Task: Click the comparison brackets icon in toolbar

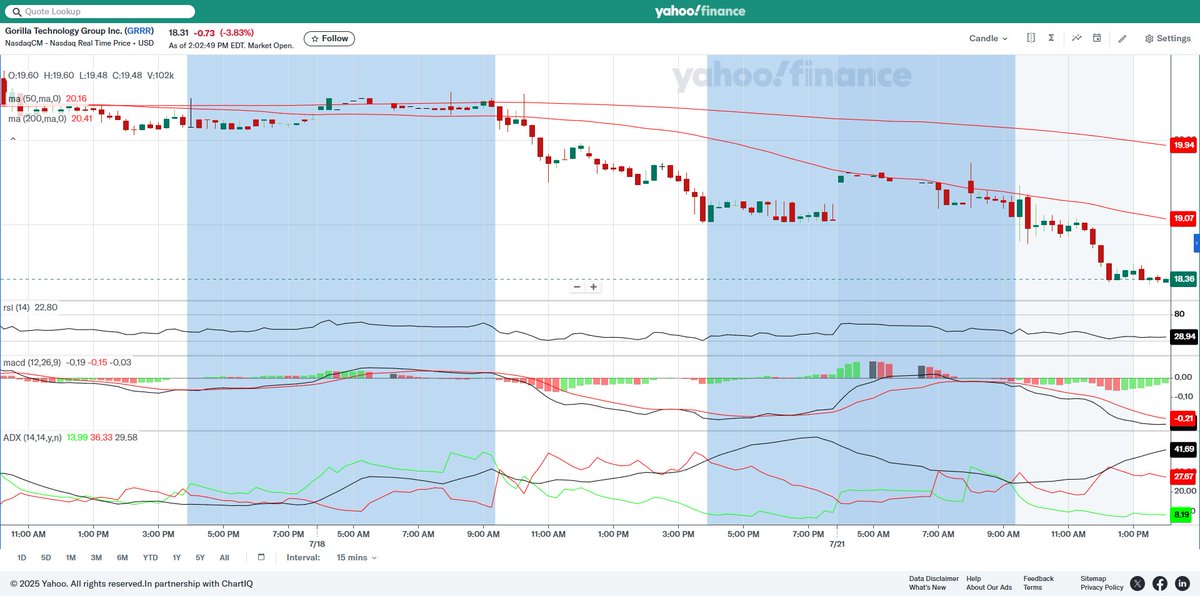Action: click(x=1030, y=38)
